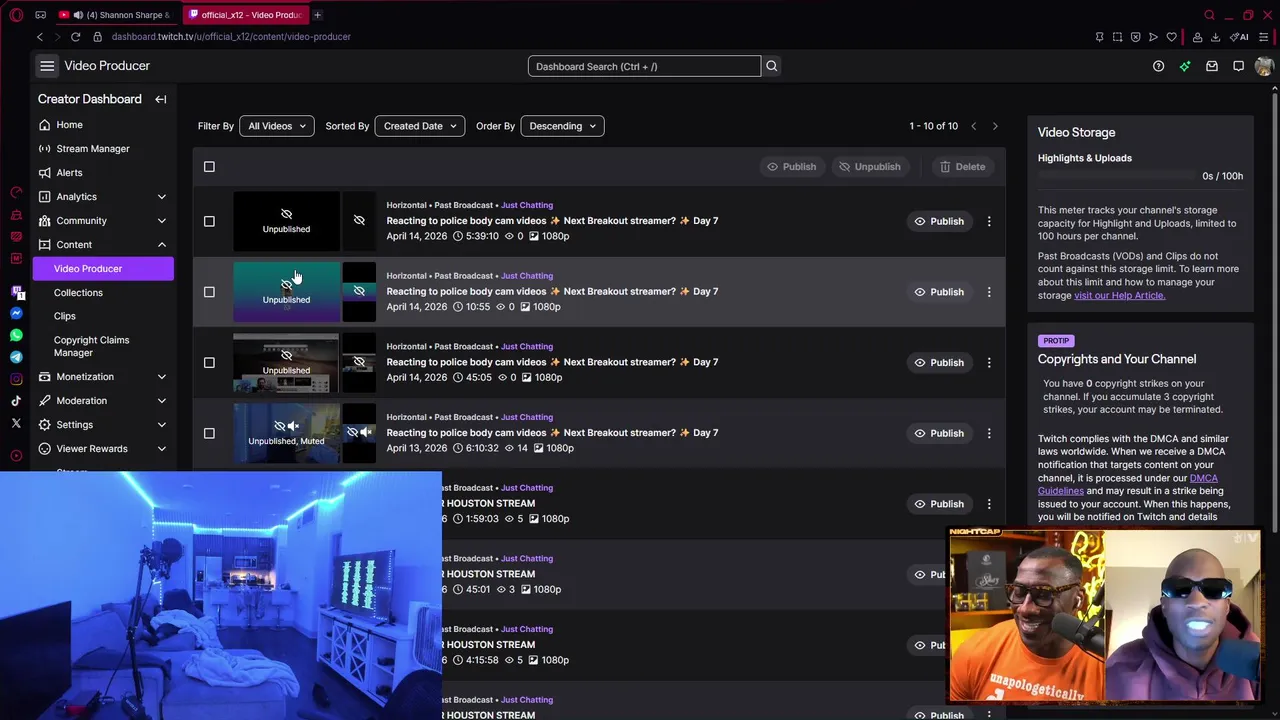Viewport: 1280px width, 720px height.
Task: Open the Unpublished, Muted video thumbnail
Action: (x=287, y=433)
